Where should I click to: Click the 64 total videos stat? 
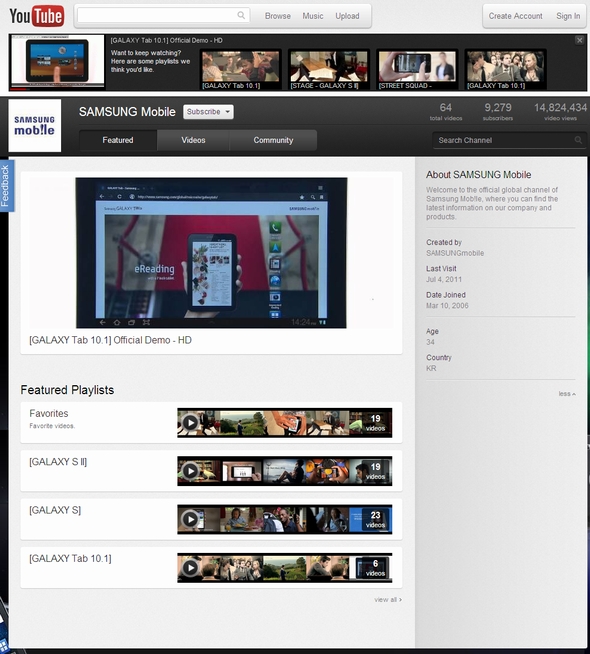pos(446,112)
